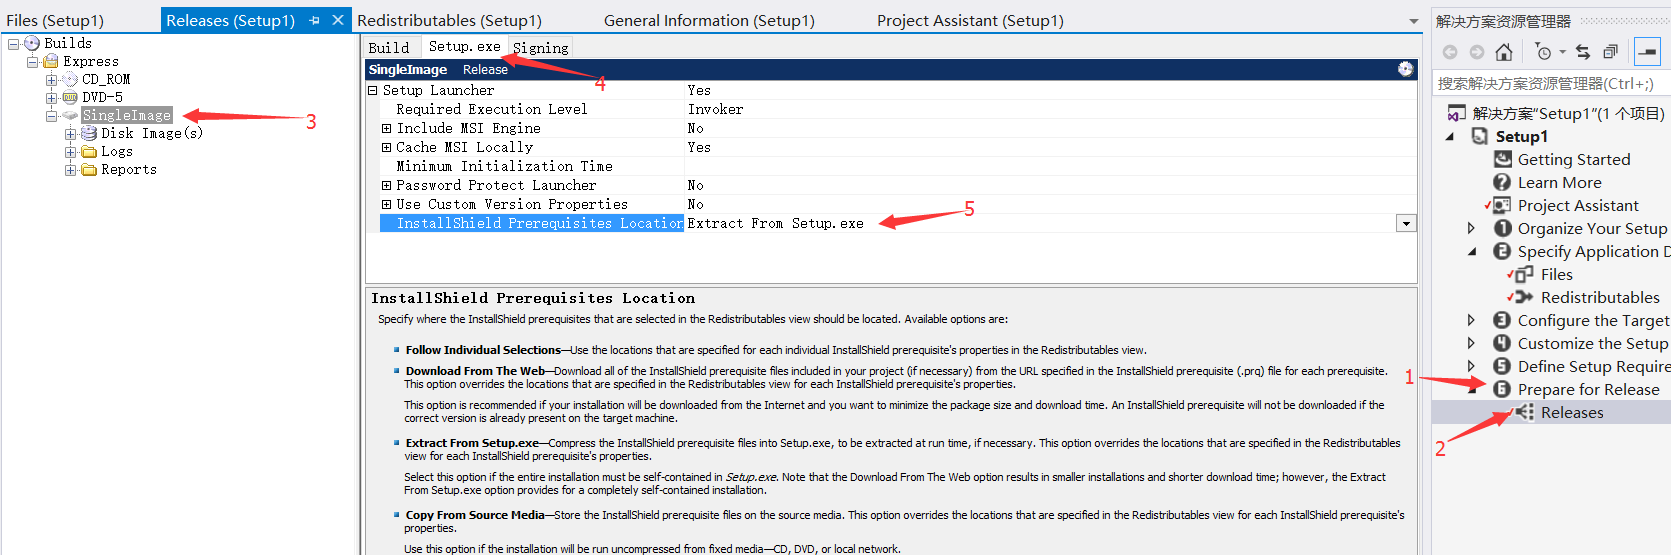
Task: Collapse the Express tree node
Action: click(x=32, y=61)
